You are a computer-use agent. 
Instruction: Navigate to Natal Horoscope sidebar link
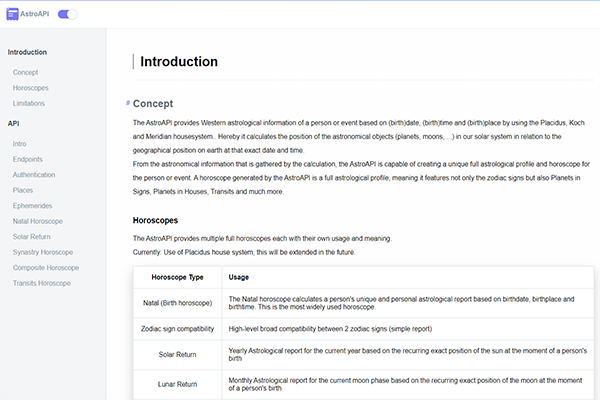(x=38, y=221)
